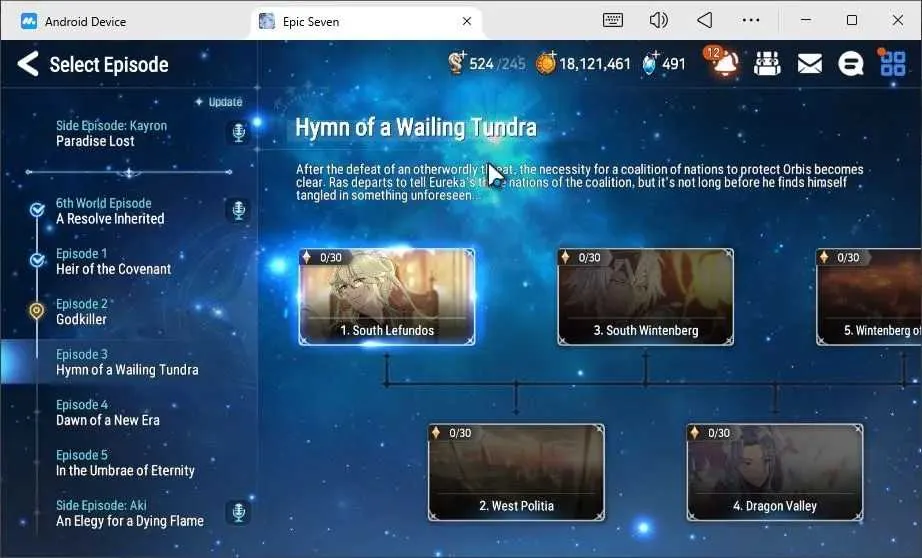922x558 pixels.
Task: Open the mail envelope icon
Action: (810, 64)
